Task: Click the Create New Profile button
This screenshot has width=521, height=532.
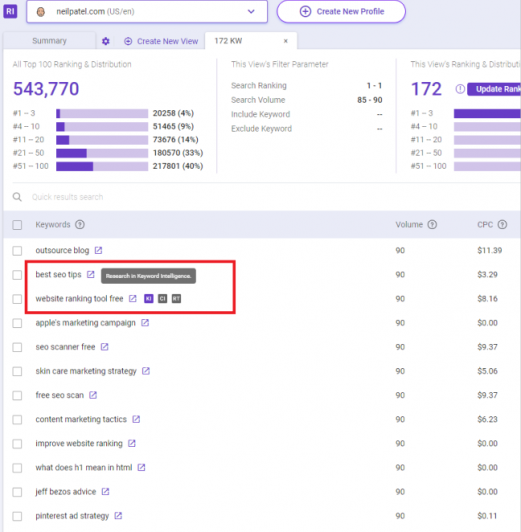Action: [x=341, y=12]
